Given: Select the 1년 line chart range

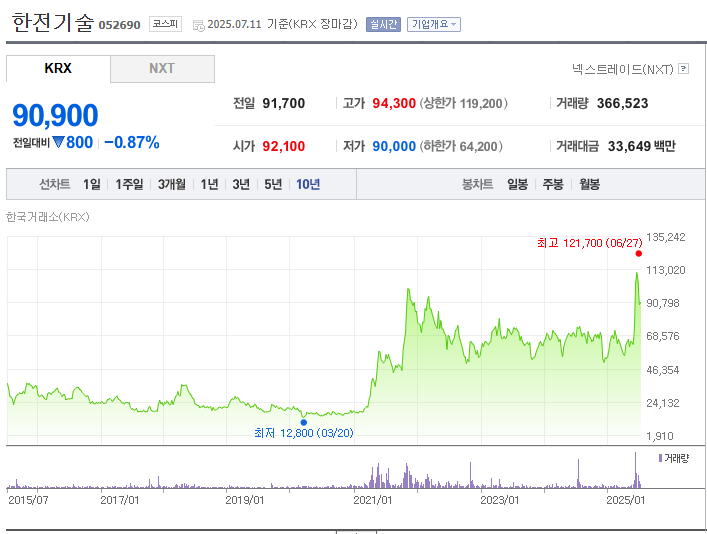Looking at the screenshot, I should click(209, 184).
